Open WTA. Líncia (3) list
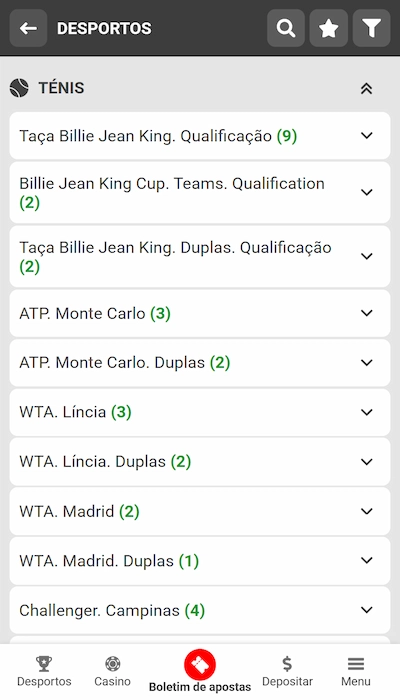Image resolution: width=400 pixels, height=700 pixels. tap(200, 412)
